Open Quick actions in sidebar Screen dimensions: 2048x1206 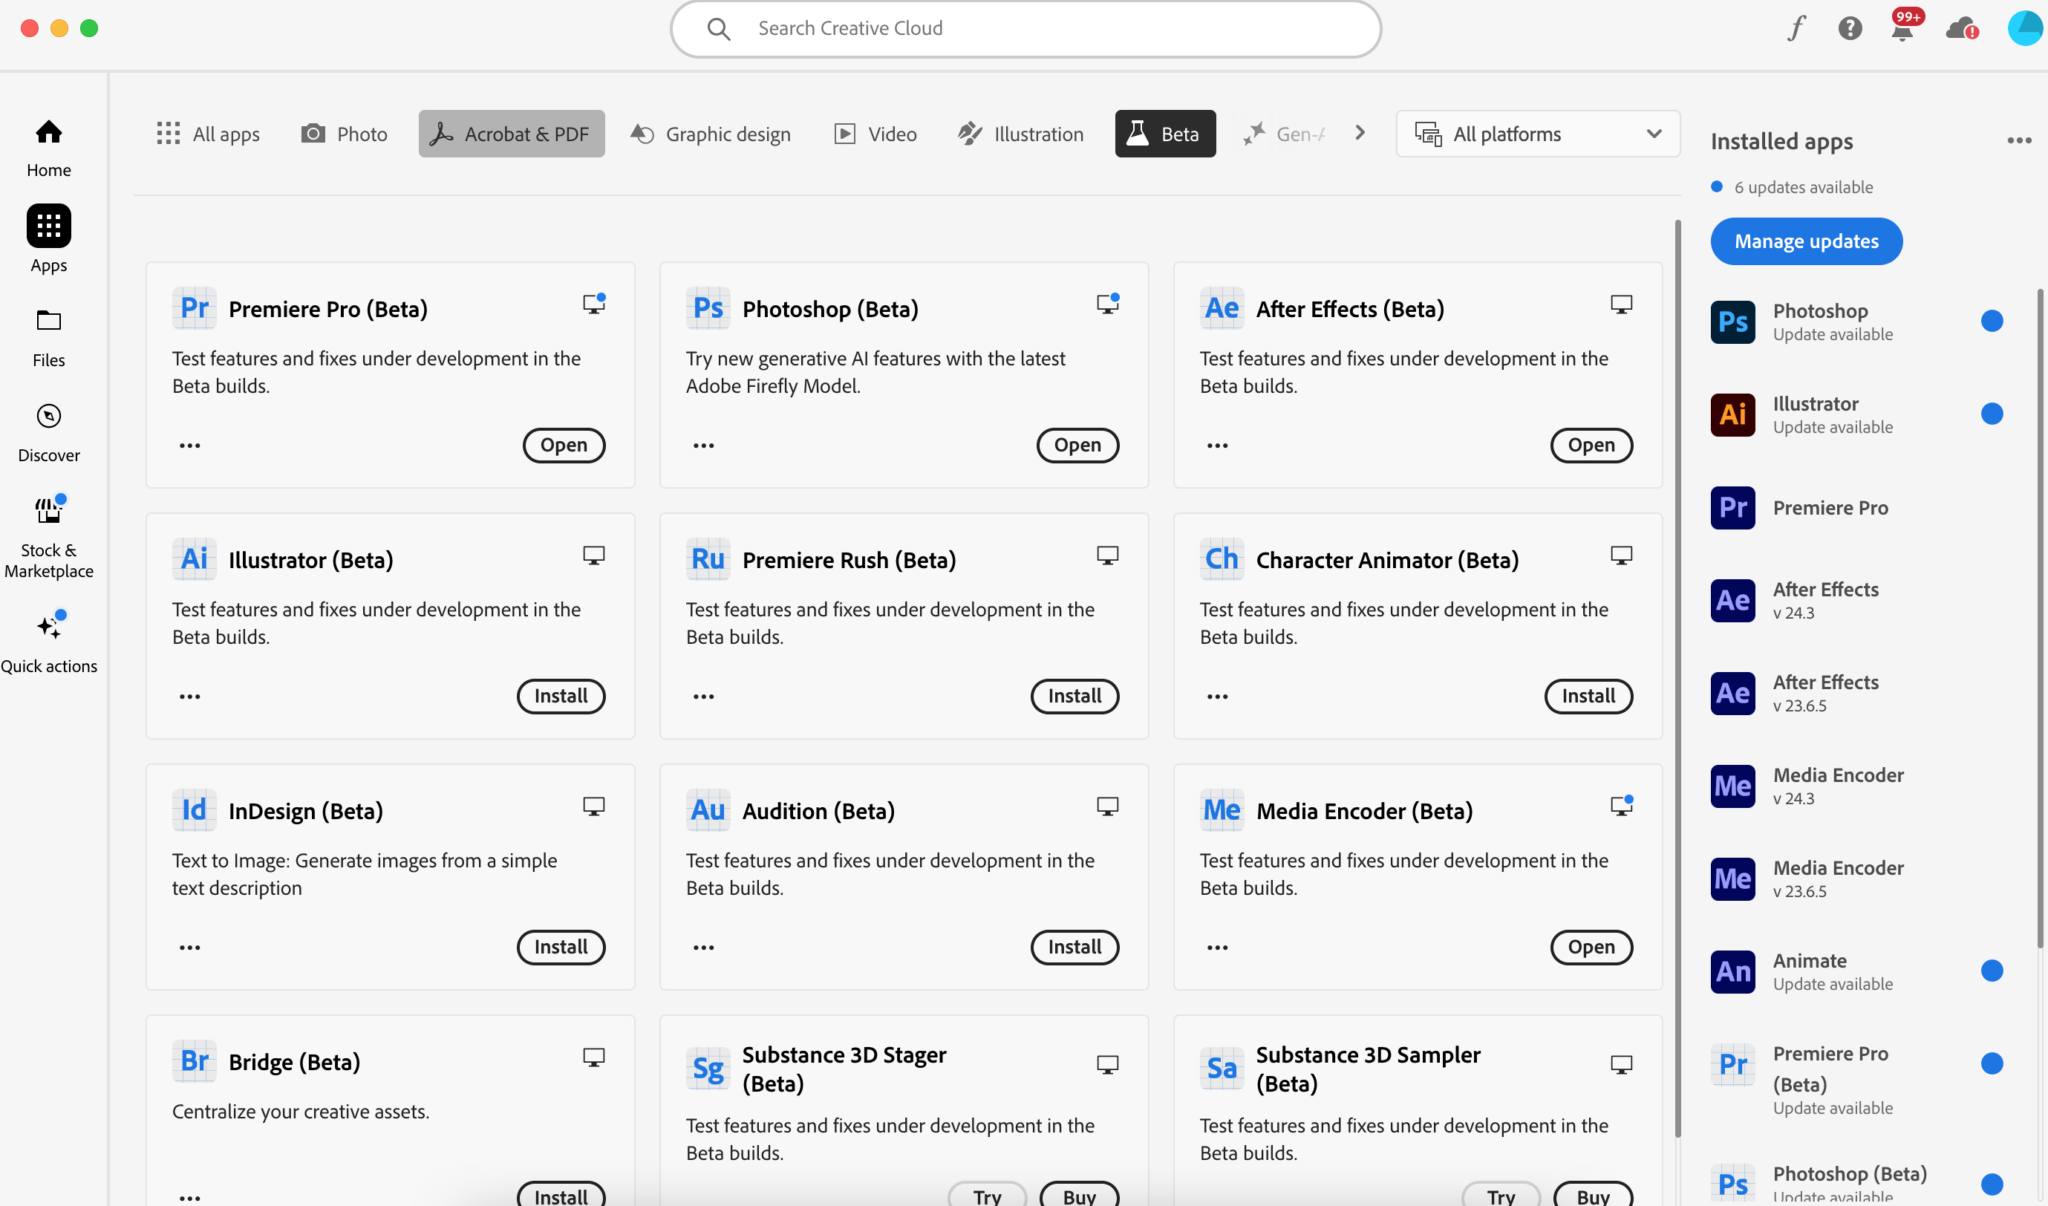48,642
